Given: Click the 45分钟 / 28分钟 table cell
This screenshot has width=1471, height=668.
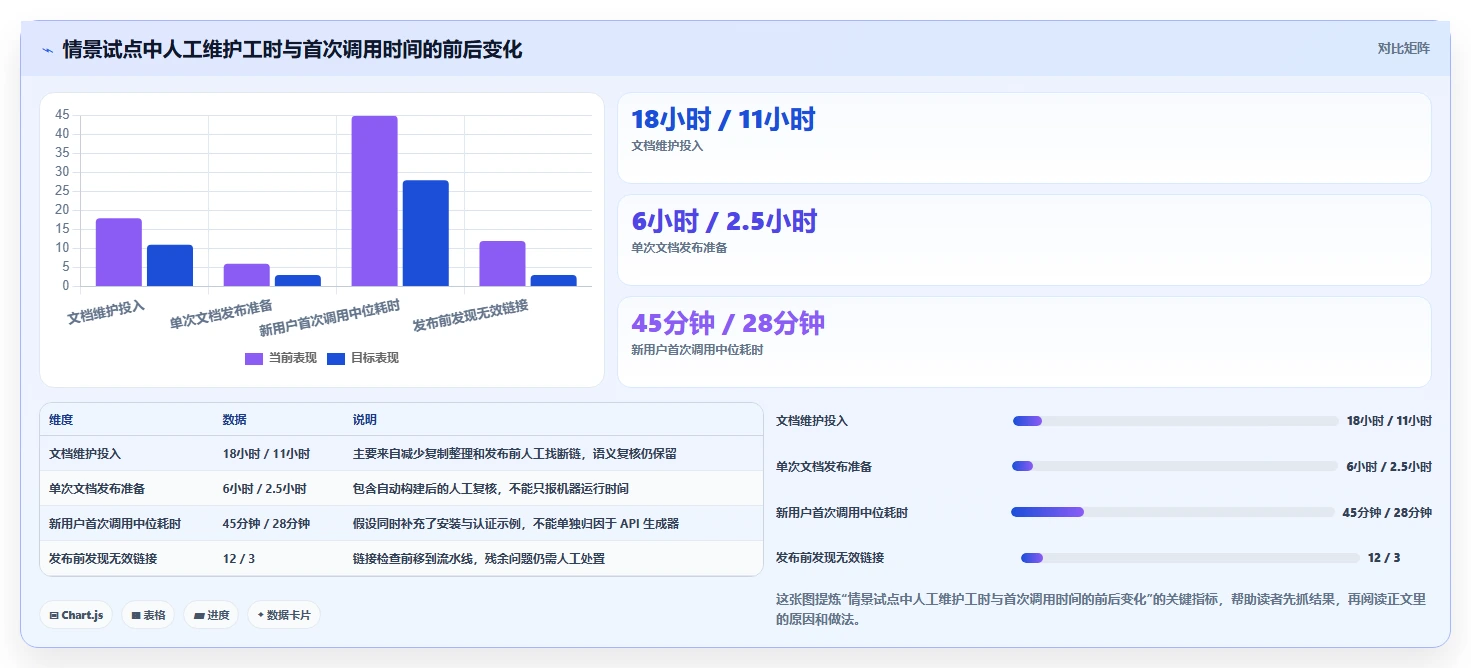Looking at the screenshot, I should [266, 524].
